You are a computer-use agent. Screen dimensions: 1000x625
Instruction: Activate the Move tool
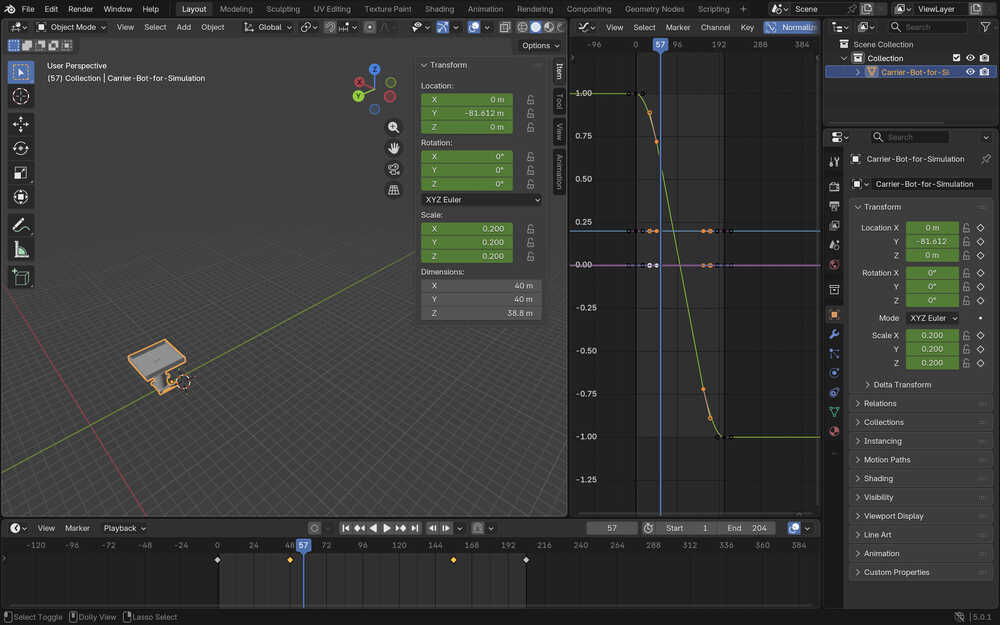[20, 124]
